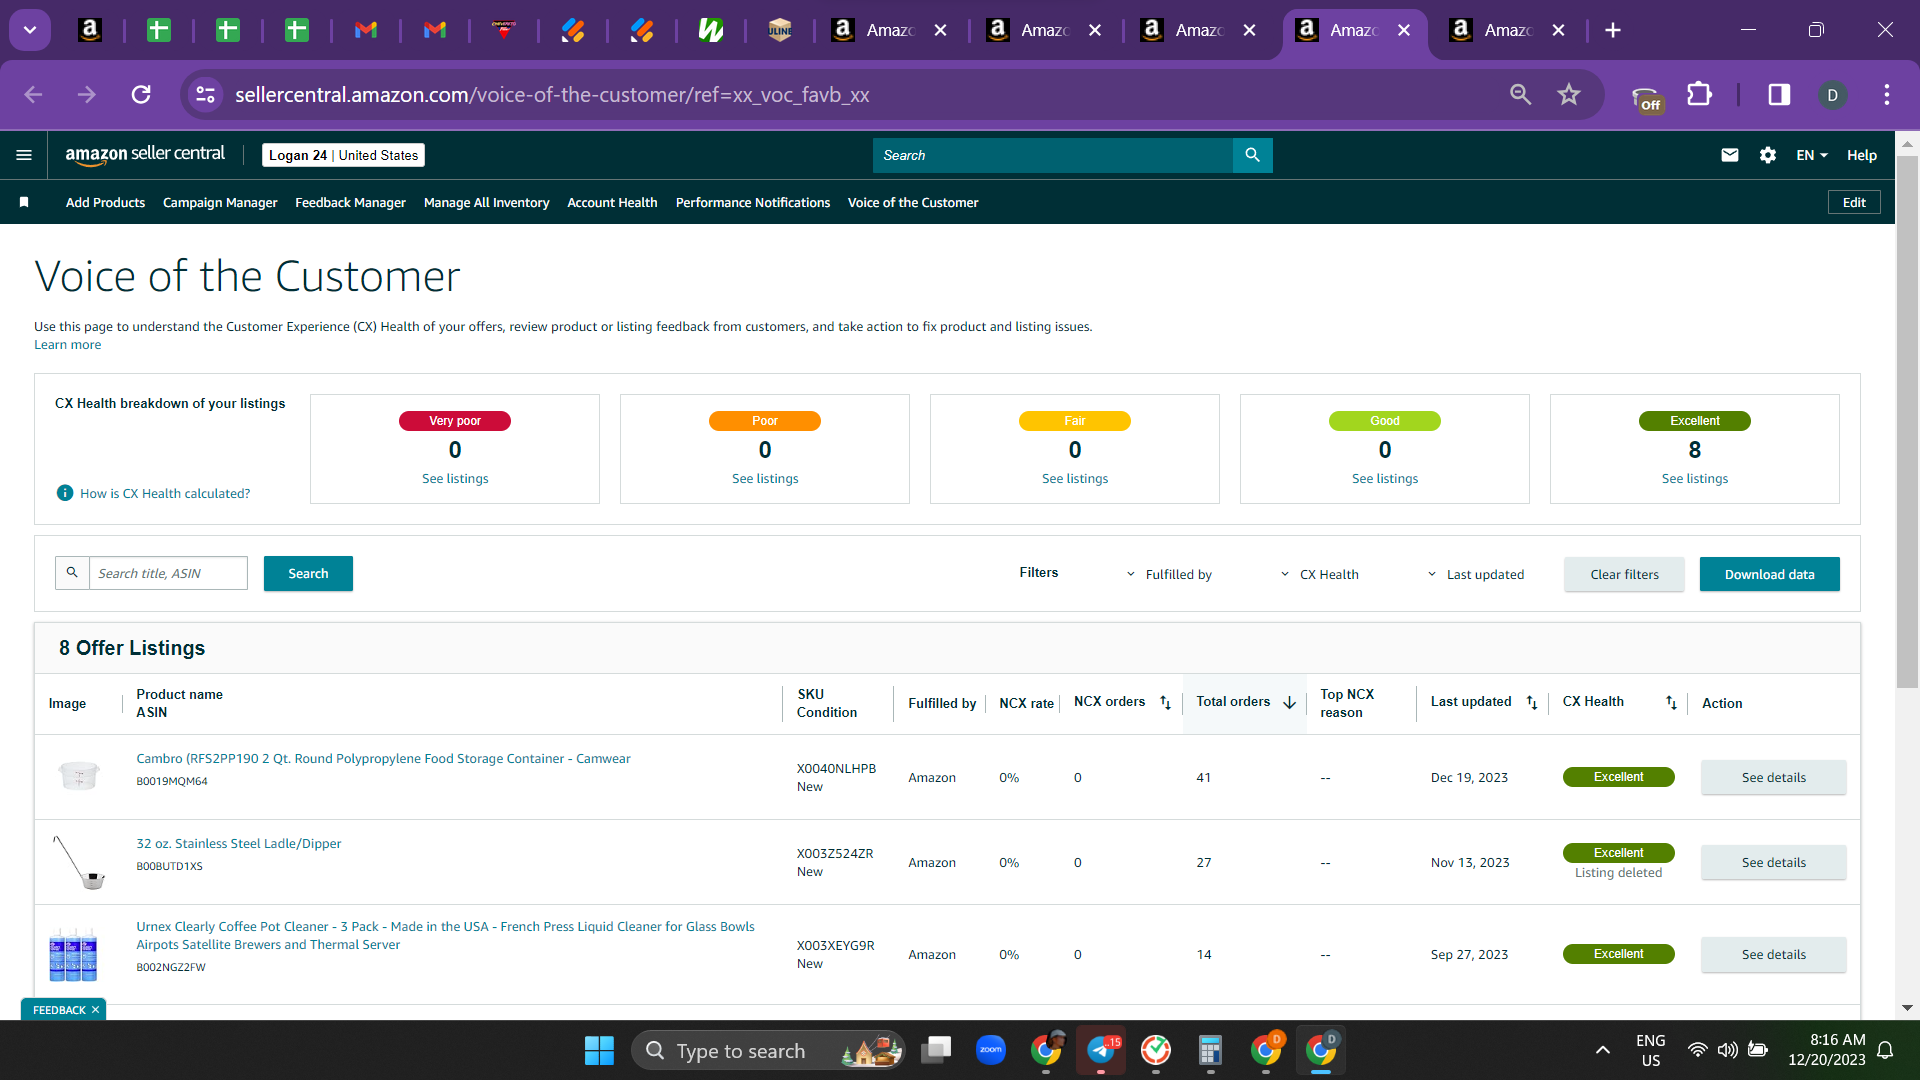The width and height of the screenshot is (1920, 1080).
Task: Open the EN language dropdown
Action: coord(1812,155)
